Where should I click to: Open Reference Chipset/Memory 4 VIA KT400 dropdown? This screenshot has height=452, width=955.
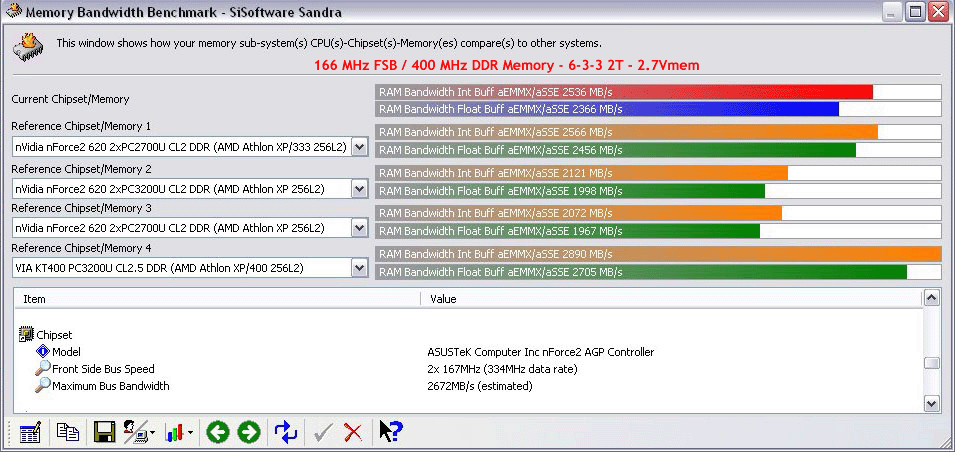pyautogui.click(x=360, y=268)
